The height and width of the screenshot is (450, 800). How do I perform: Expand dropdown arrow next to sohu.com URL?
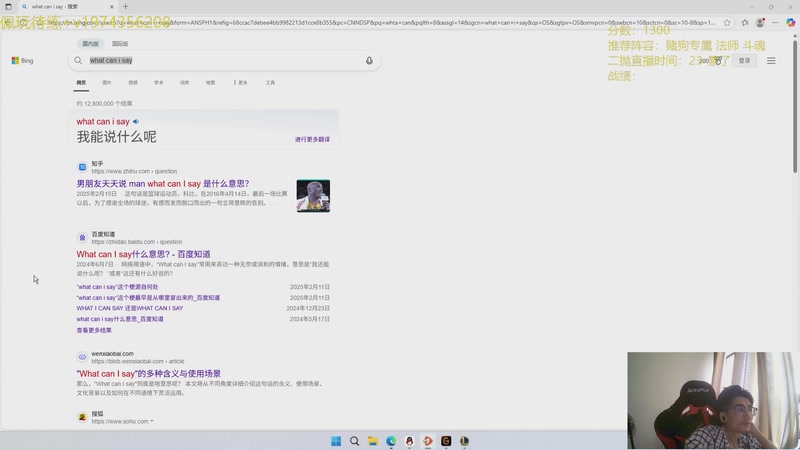pyautogui.click(x=152, y=421)
